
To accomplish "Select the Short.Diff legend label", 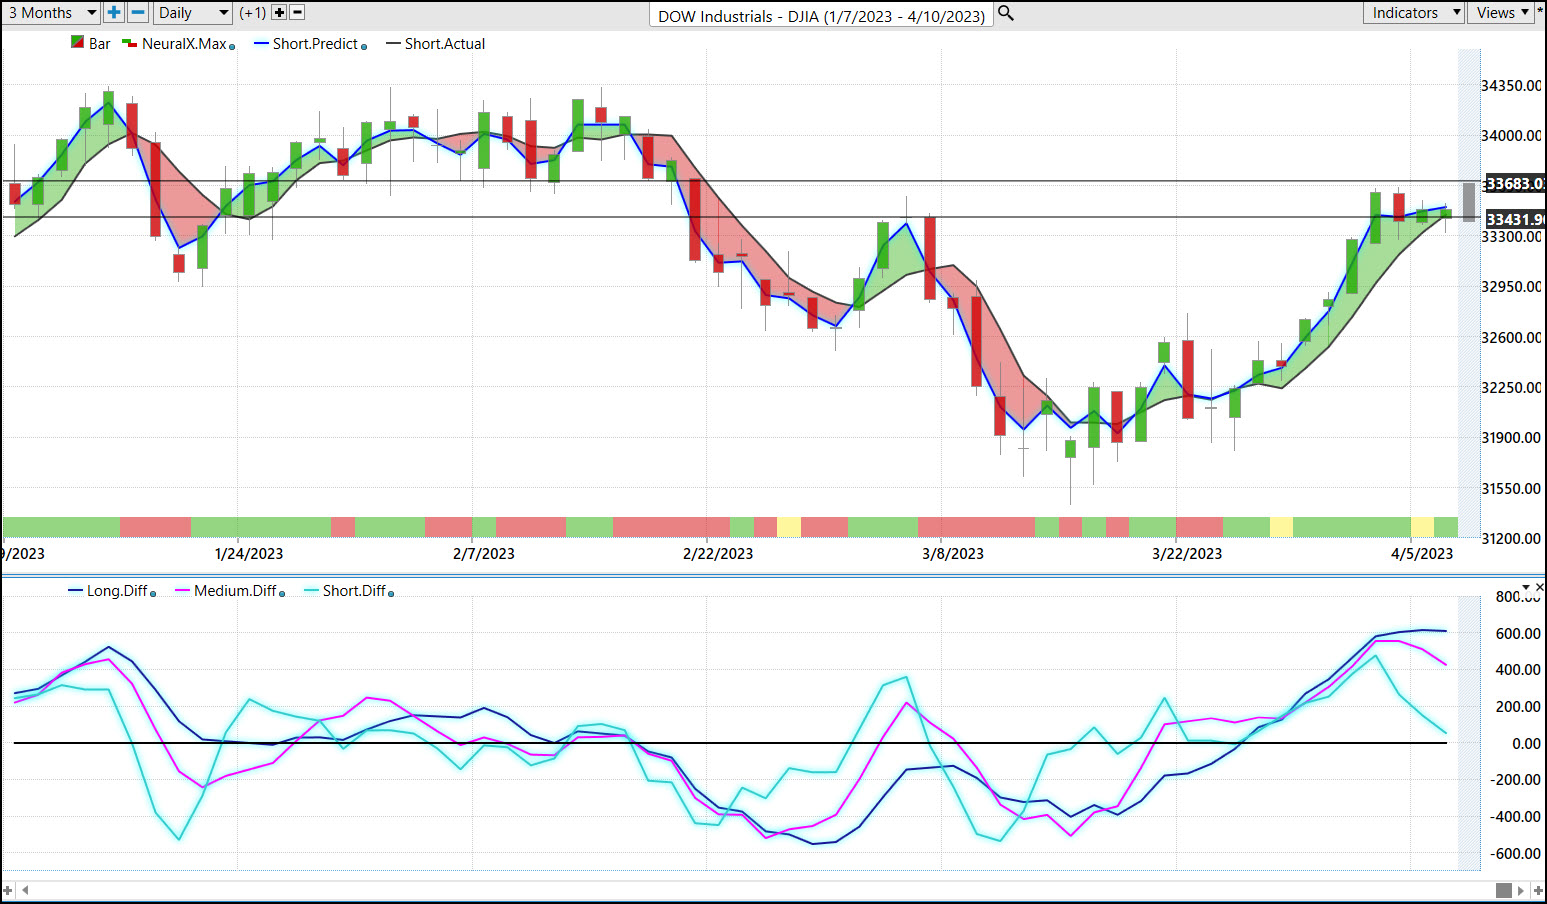I will (x=354, y=591).
